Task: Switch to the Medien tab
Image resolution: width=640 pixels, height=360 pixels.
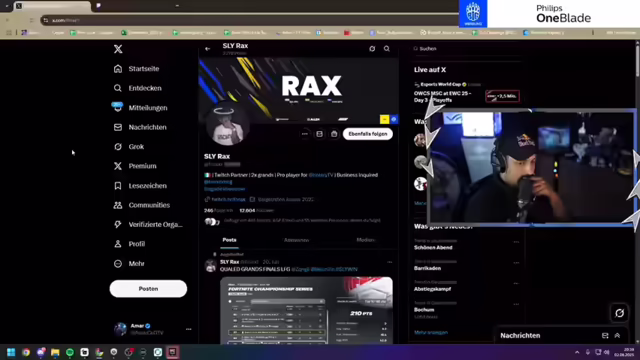Action: point(365,240)
